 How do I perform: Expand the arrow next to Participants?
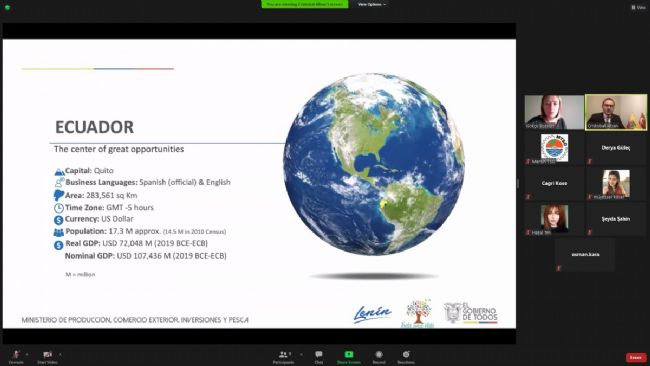pyautogui.click(x=301, y=354)
